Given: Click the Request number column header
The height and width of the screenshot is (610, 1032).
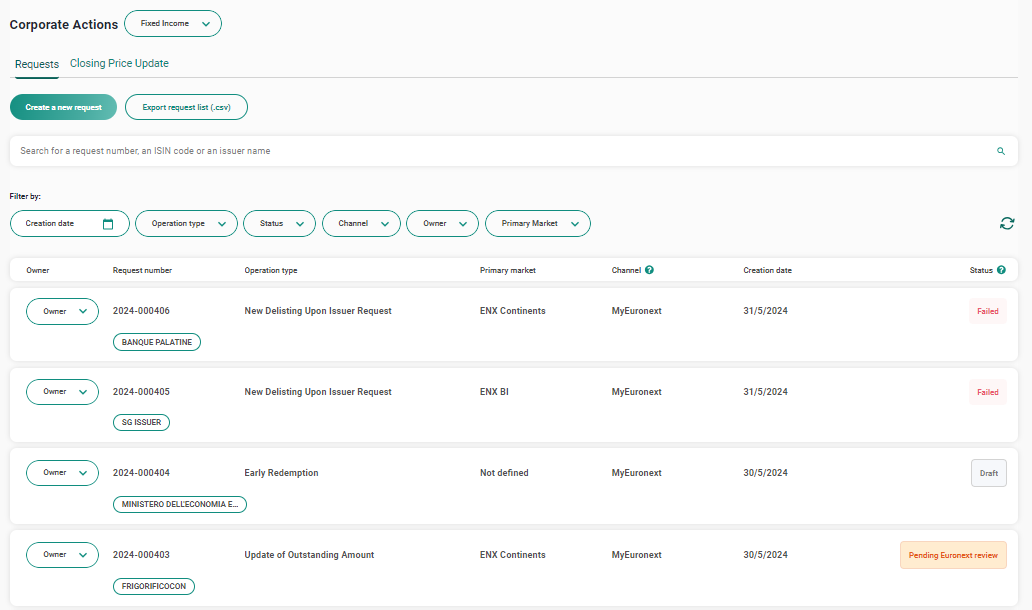Looking at the screenshot, I should [x=142, y=270].
